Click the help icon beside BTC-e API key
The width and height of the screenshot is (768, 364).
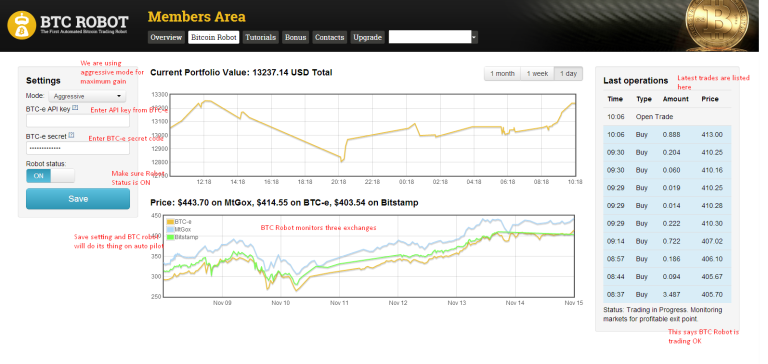tap(75, 108)
